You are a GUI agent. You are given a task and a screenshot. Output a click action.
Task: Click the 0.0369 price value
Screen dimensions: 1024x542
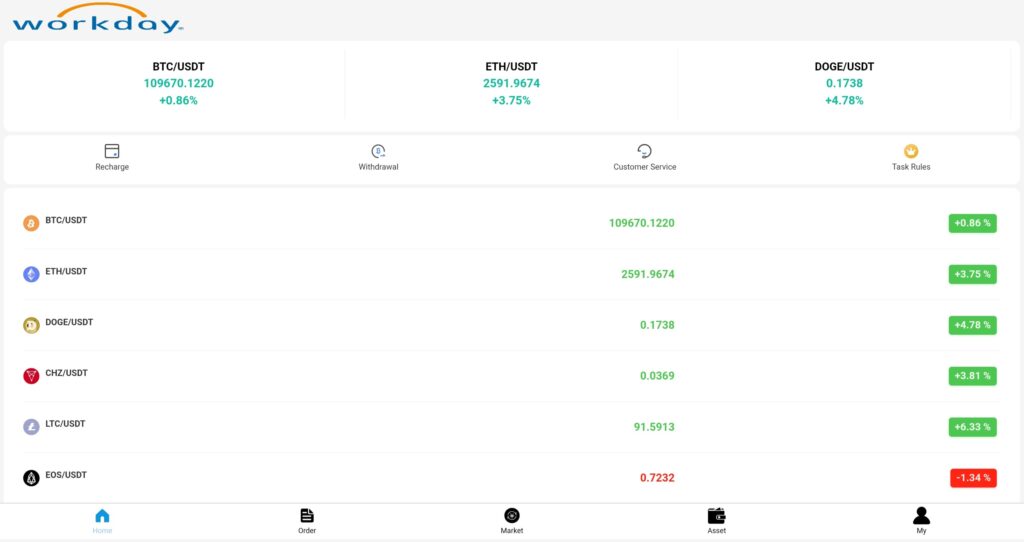coord(657,376)
